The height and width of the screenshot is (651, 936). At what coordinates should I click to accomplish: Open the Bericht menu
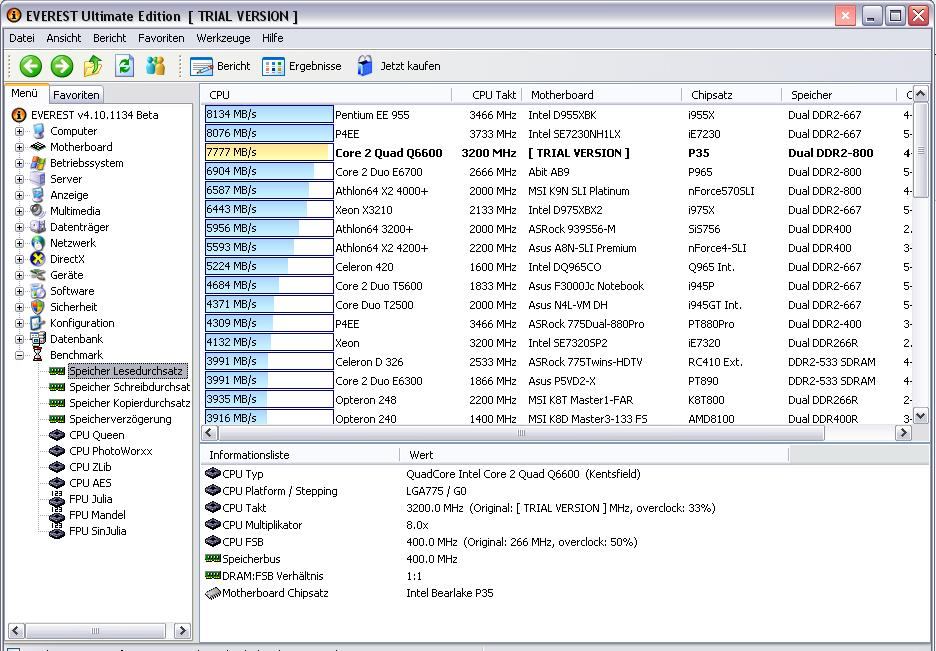click(109, 38)
